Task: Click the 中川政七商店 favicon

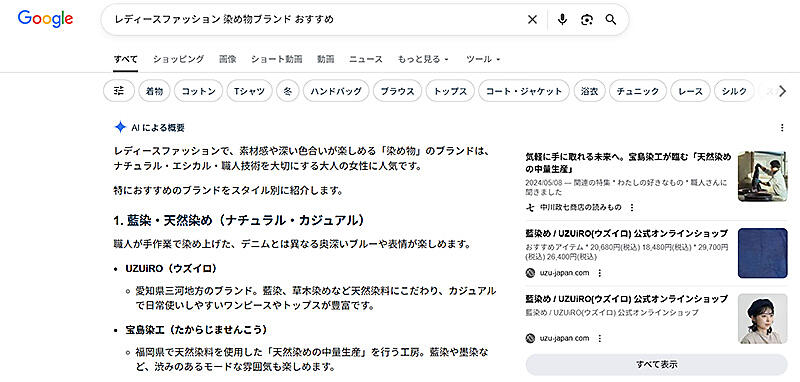Action: click(x=530, y=208)
